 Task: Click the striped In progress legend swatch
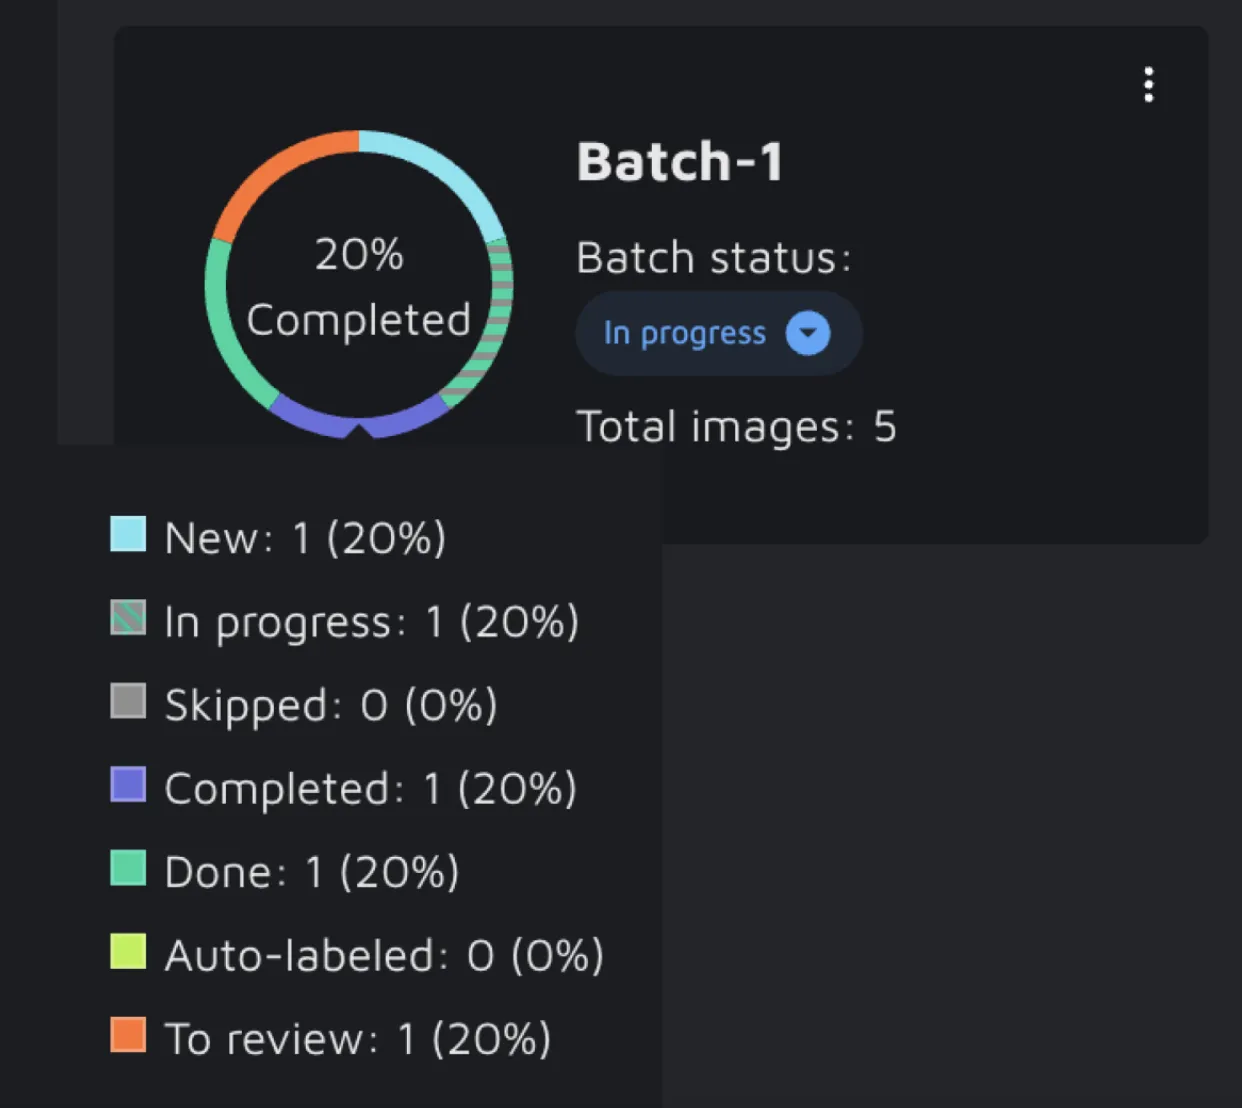pos(128,618)
